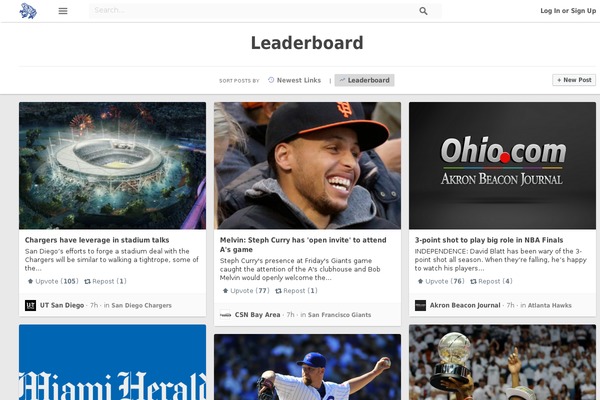Click Log In or Sign Up
The height and width of the screenshot is (400, 600).
click(x=568, y=11)
